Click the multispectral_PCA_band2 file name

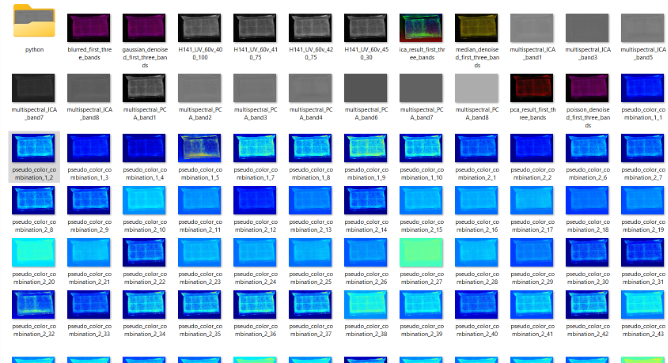200,113
